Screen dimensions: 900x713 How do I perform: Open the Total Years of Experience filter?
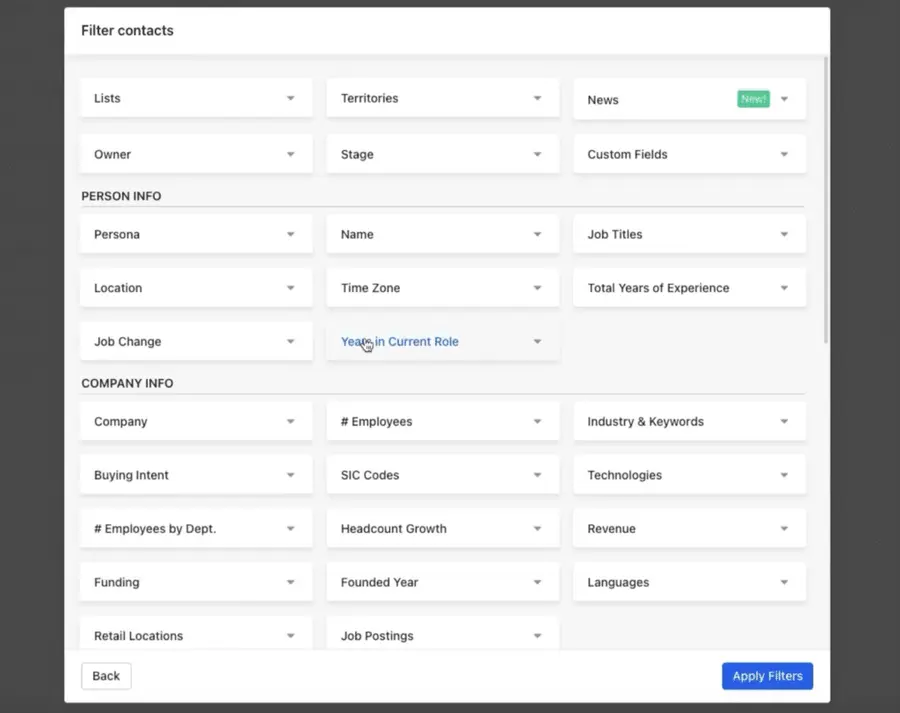coord(688,287)
